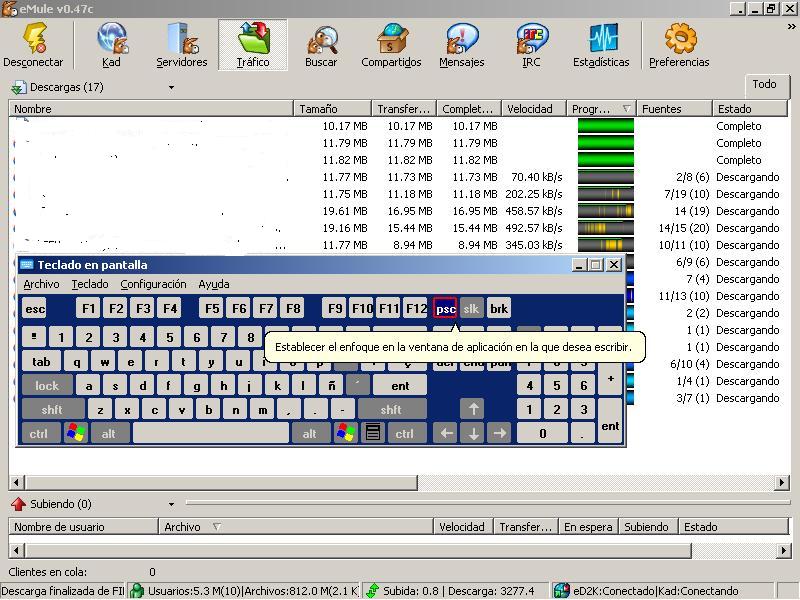The width and height of the screenshot is (800, 600).
Task: Click the down arrow key
Action: click(473, 434)
